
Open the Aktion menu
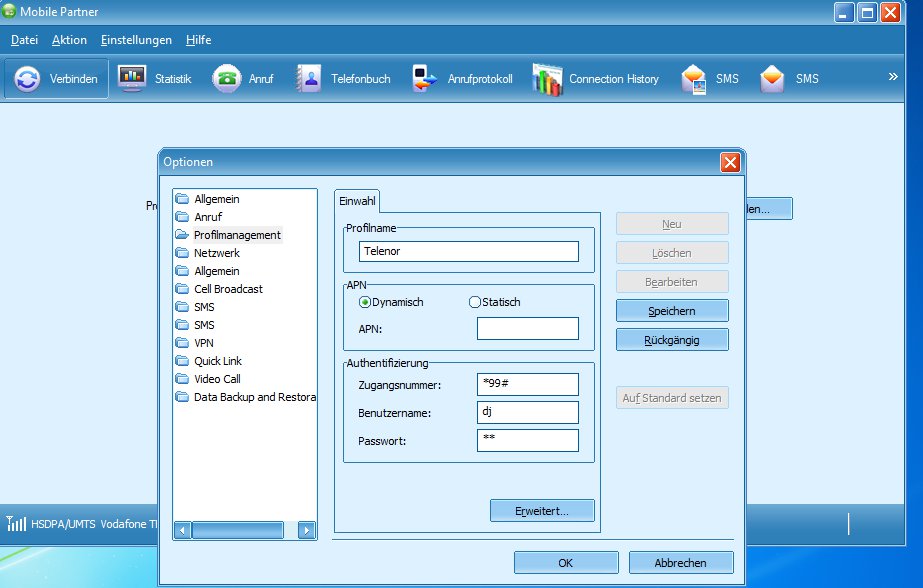69,40
